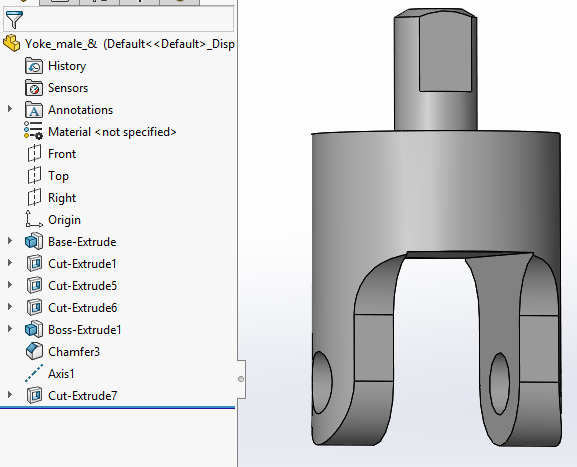
Task: Select the Top plane label
Action: tap(58, 176)
